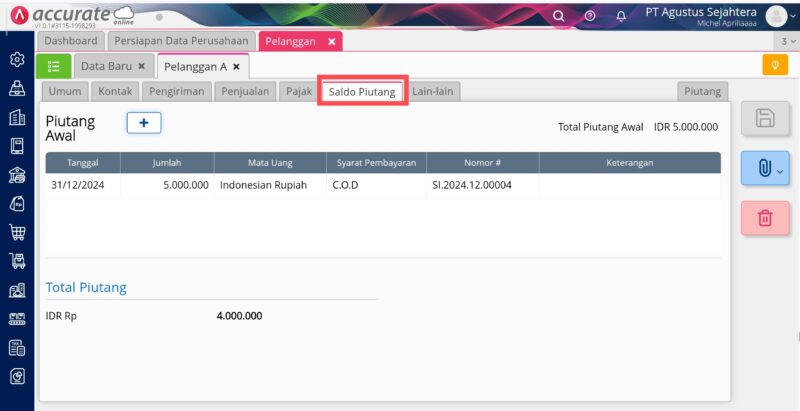Open the user profile account dropdown
This screenshot has width=800, height=411.
(780, 16)
